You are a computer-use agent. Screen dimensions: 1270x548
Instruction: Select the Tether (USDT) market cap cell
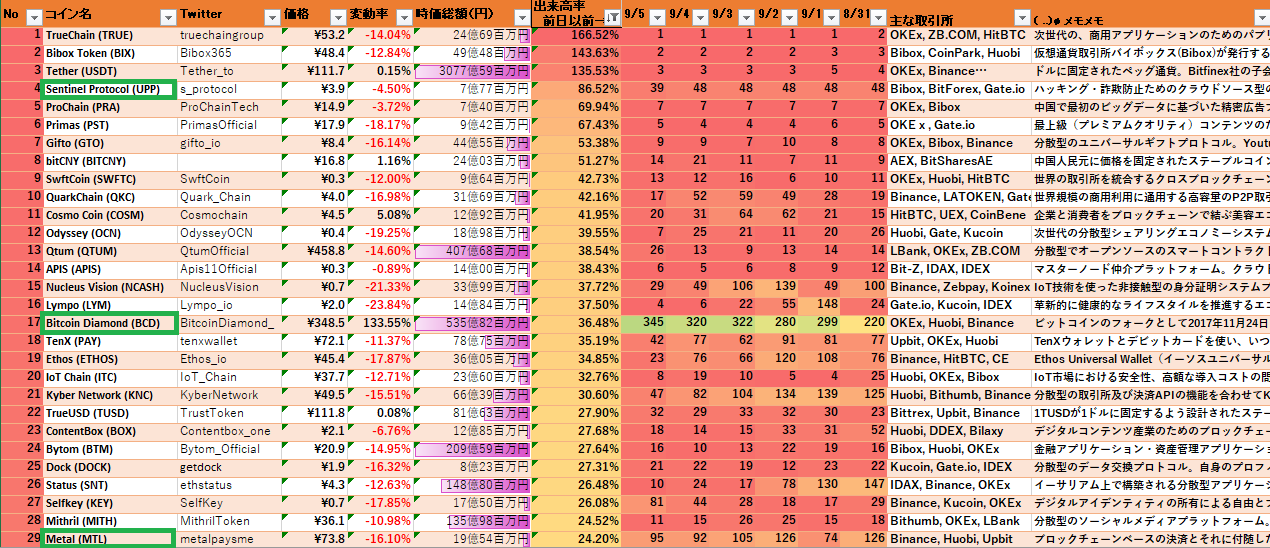[x=472, y=71]
